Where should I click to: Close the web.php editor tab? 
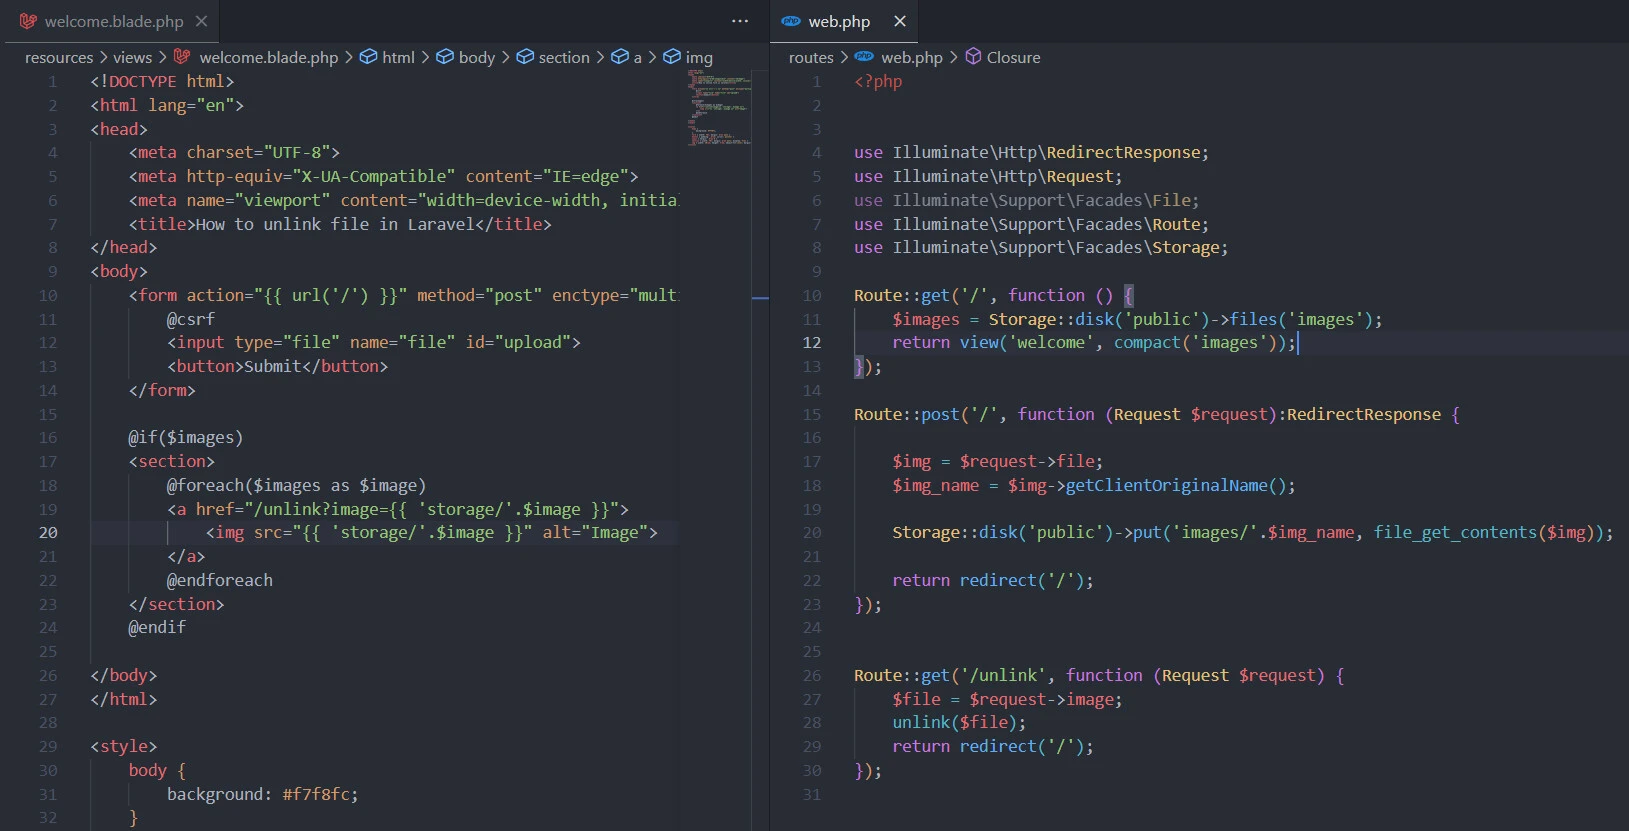900,21
